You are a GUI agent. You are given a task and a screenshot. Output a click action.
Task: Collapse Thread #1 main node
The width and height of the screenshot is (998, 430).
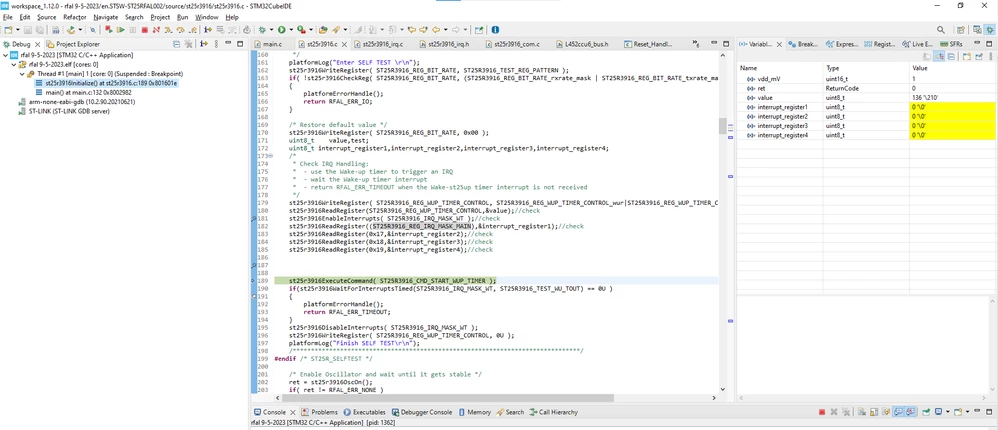pos(22,74)
